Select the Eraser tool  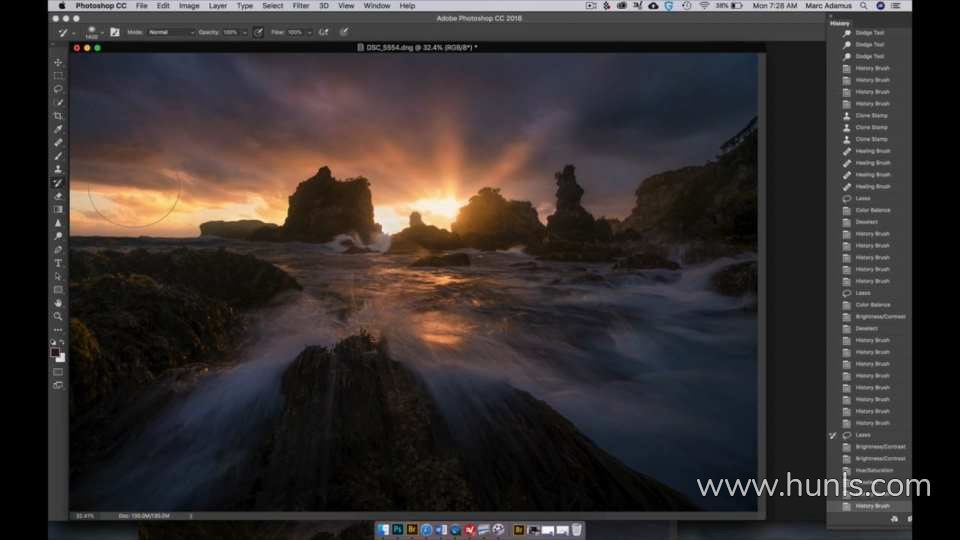pos(58,196)
